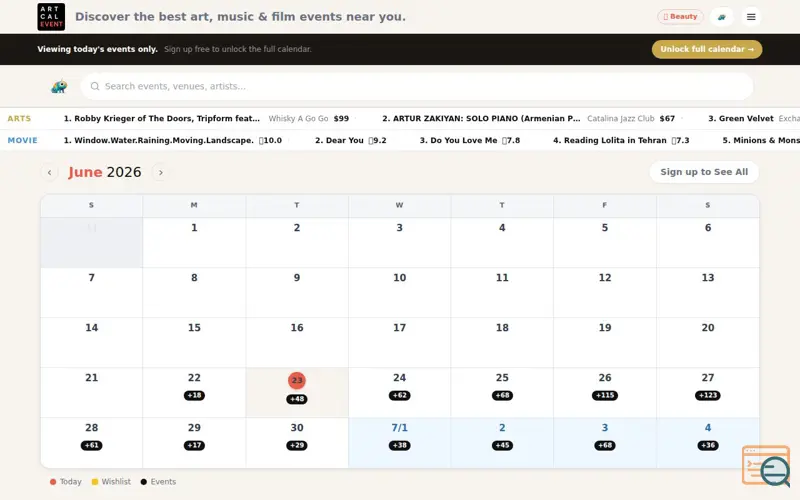Open +115 events badge on June 26
The height and width of the screenshot is (500, 800).
click(x=605, y=395)
